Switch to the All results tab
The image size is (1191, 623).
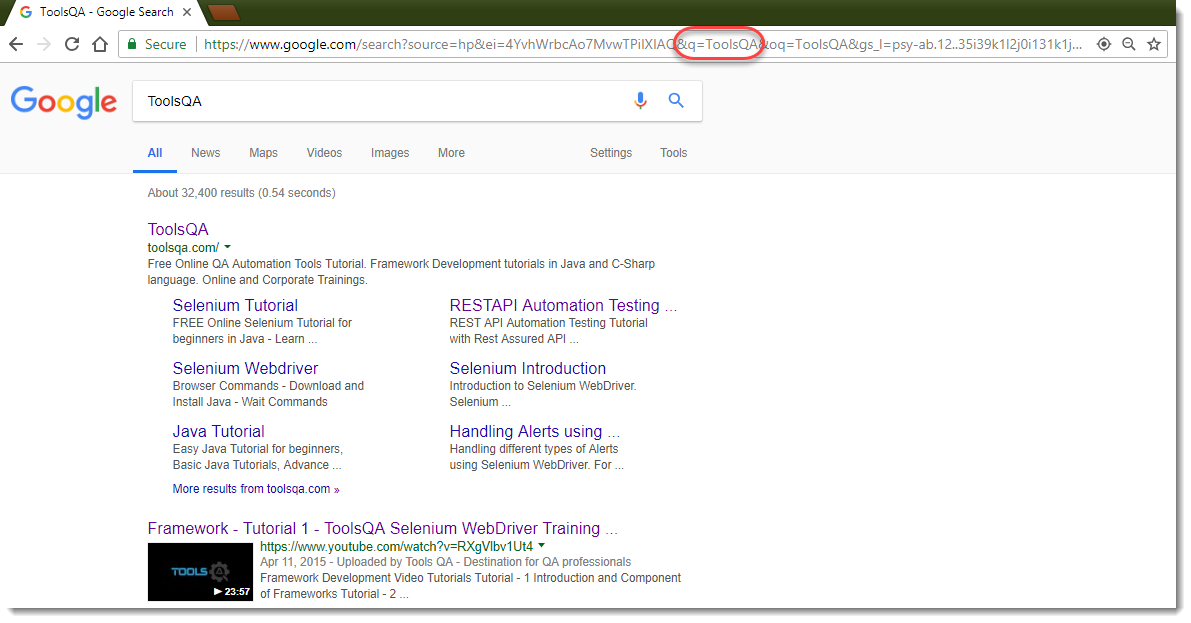tap(155, 153)
